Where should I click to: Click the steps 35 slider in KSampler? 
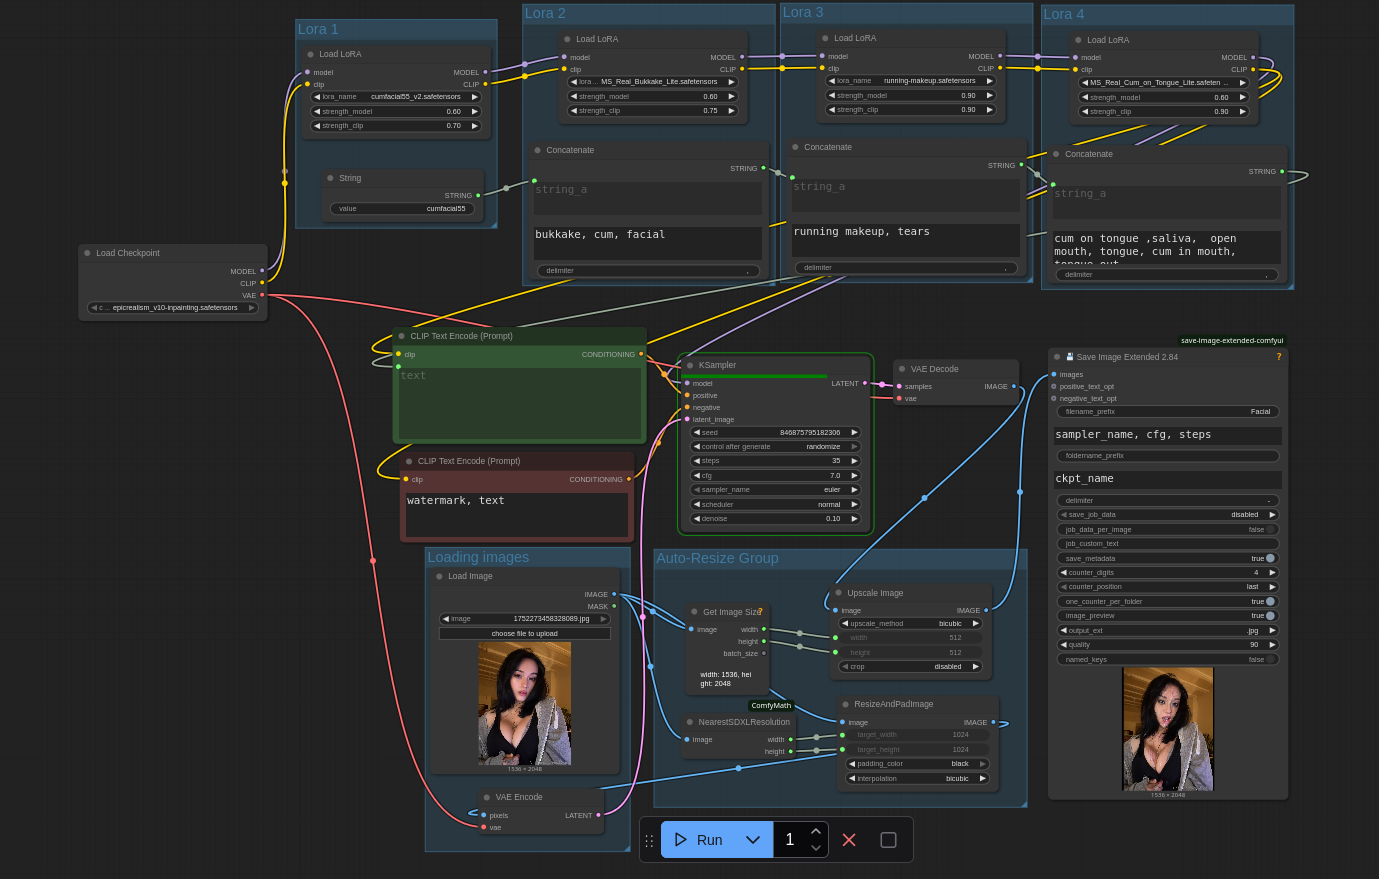point(776,460)
